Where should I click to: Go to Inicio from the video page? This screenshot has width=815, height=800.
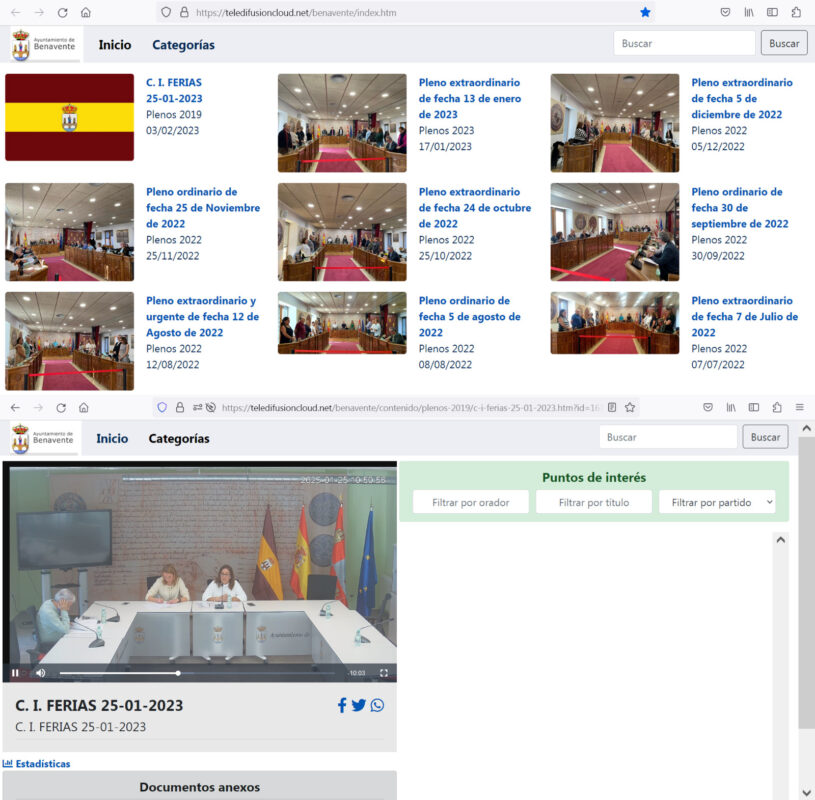tap(112, 438)
